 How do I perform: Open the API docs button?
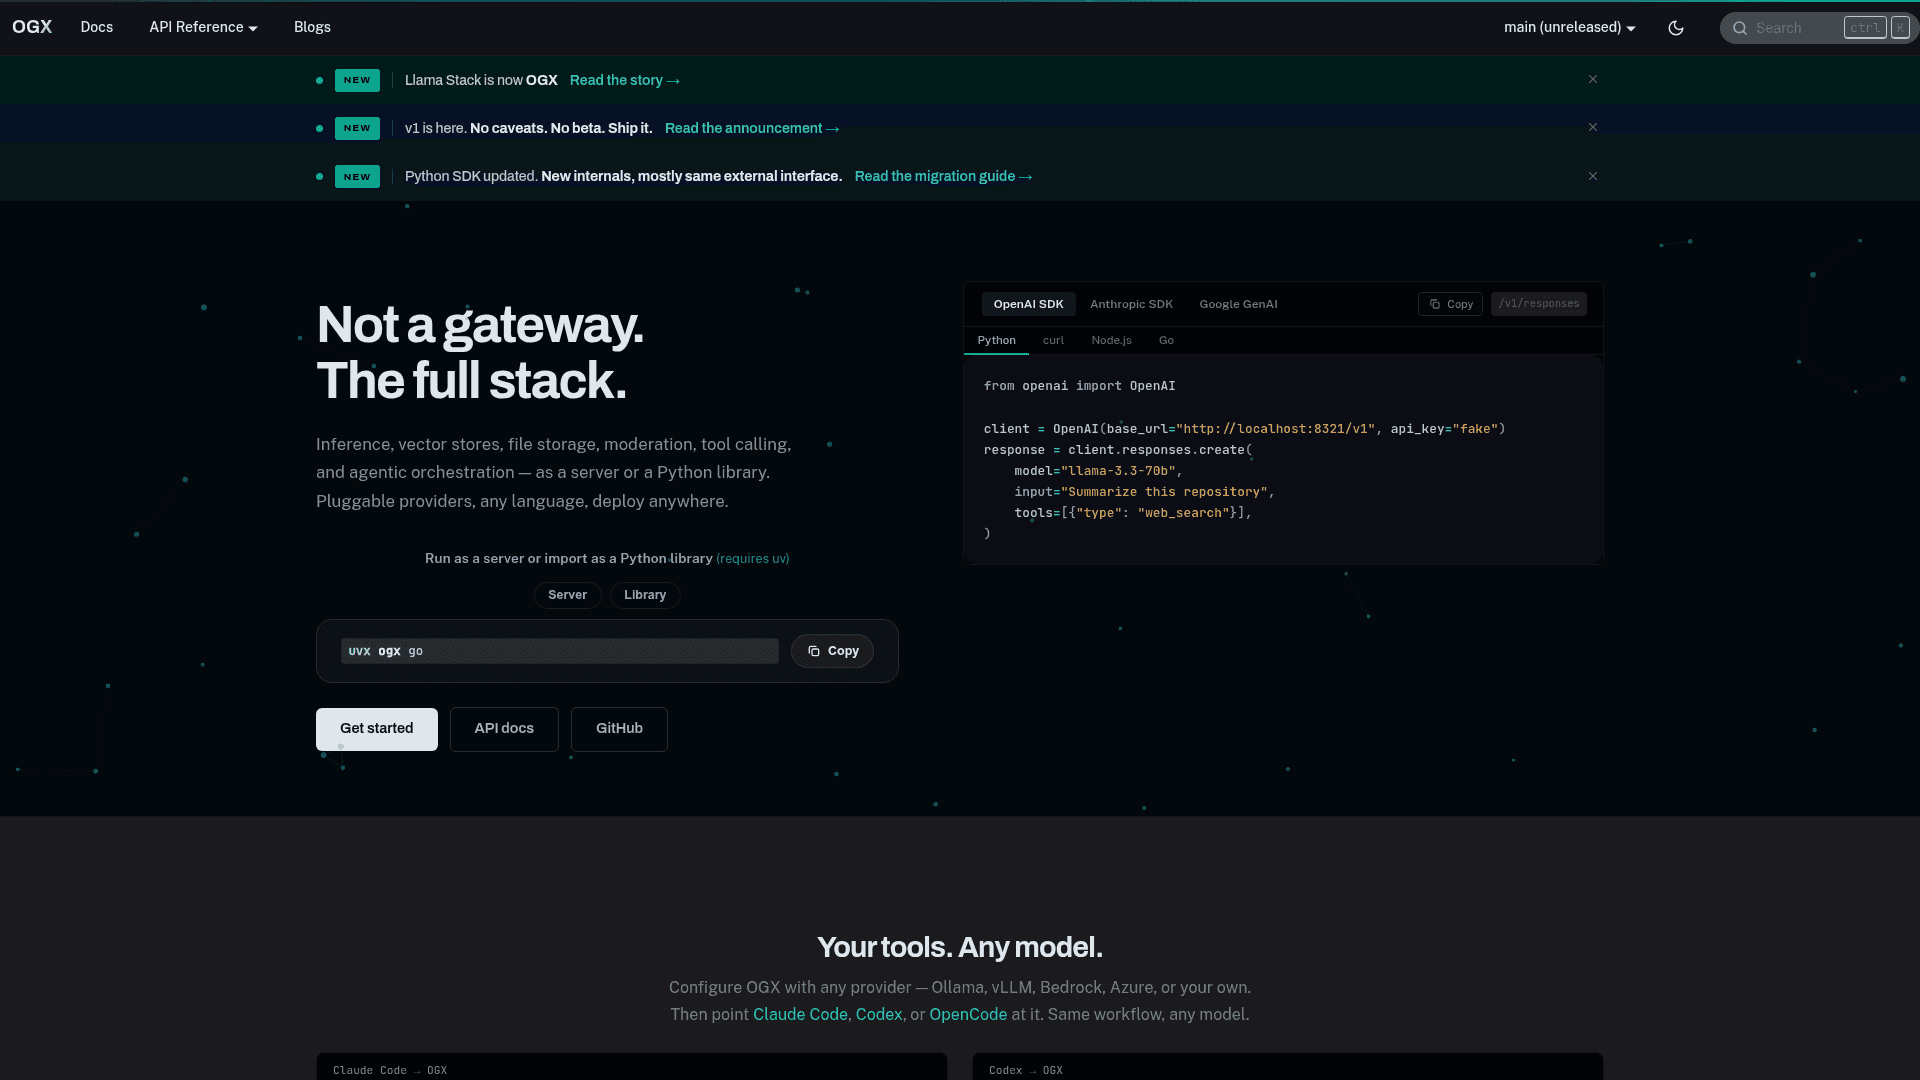(504, 729)
